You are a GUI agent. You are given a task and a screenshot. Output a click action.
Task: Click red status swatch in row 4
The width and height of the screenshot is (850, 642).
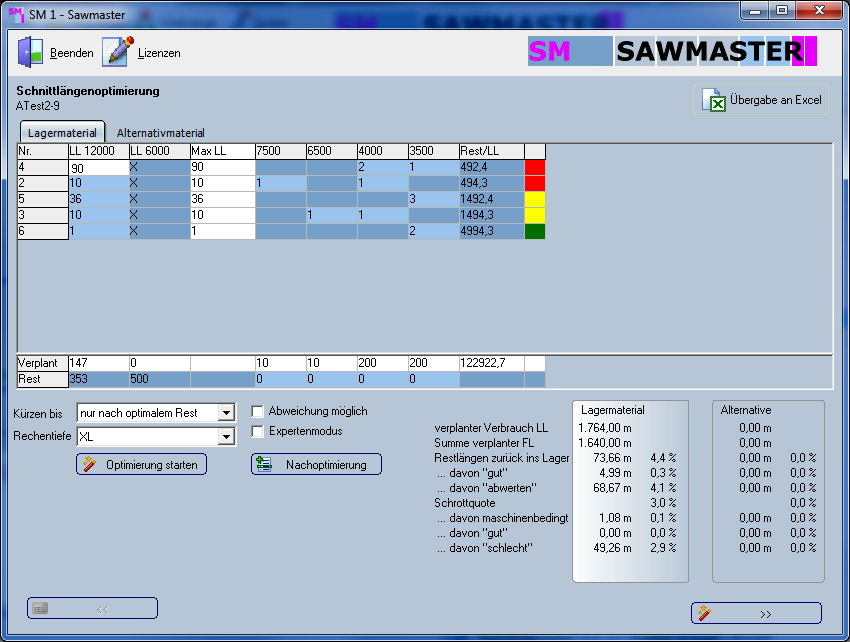pos(535,168)
